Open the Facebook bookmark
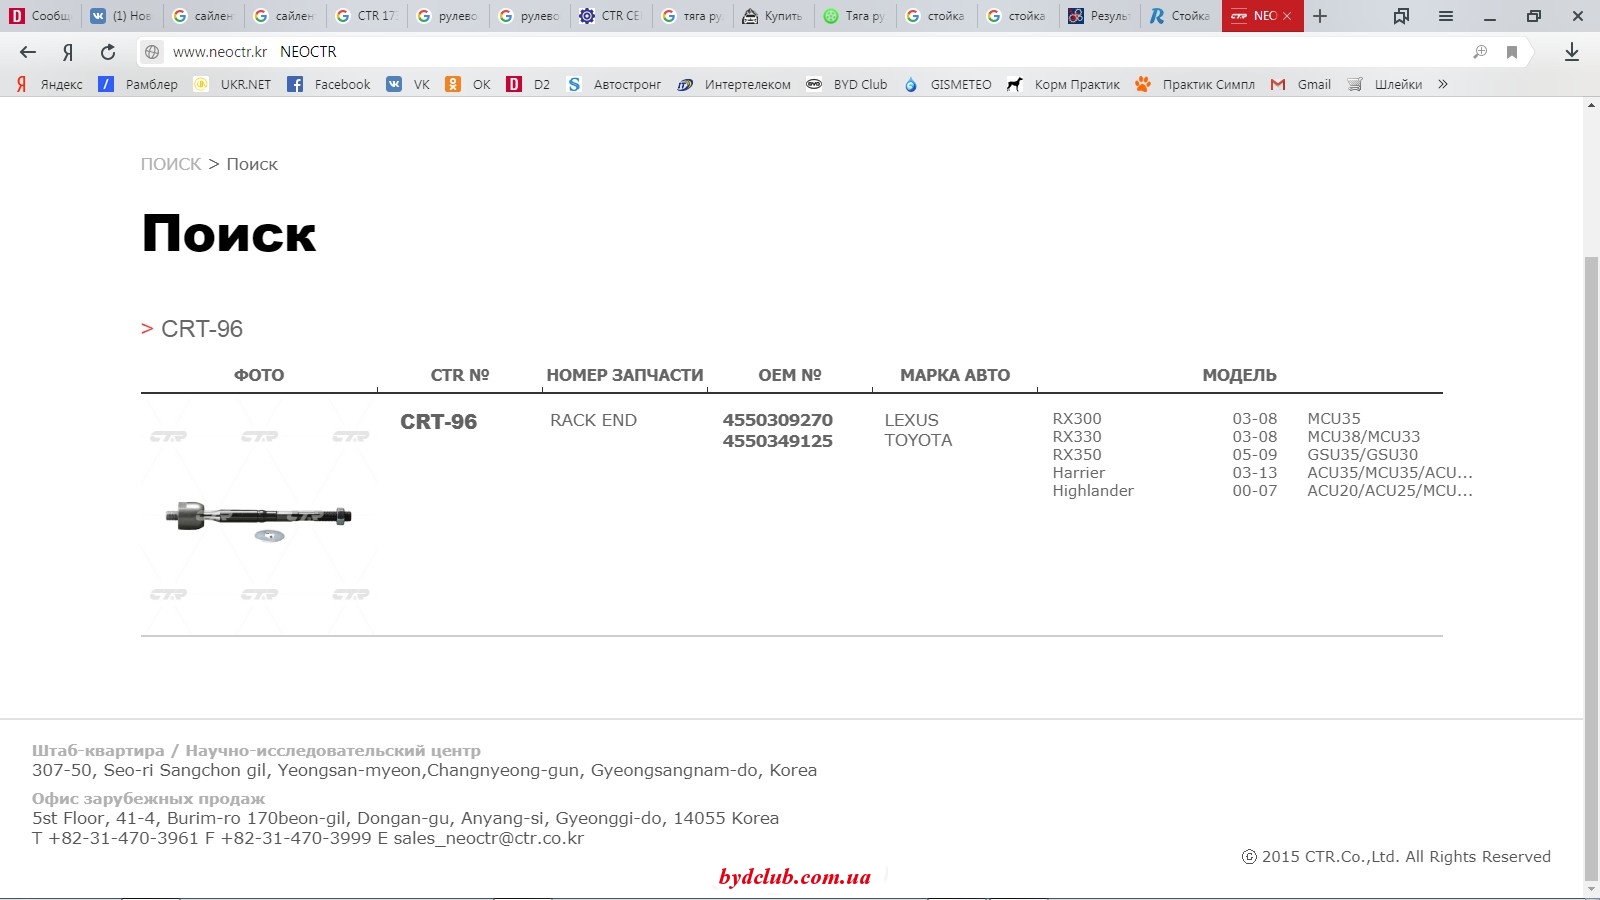Viewport: 1600px width, 900px height. point(329,84)
